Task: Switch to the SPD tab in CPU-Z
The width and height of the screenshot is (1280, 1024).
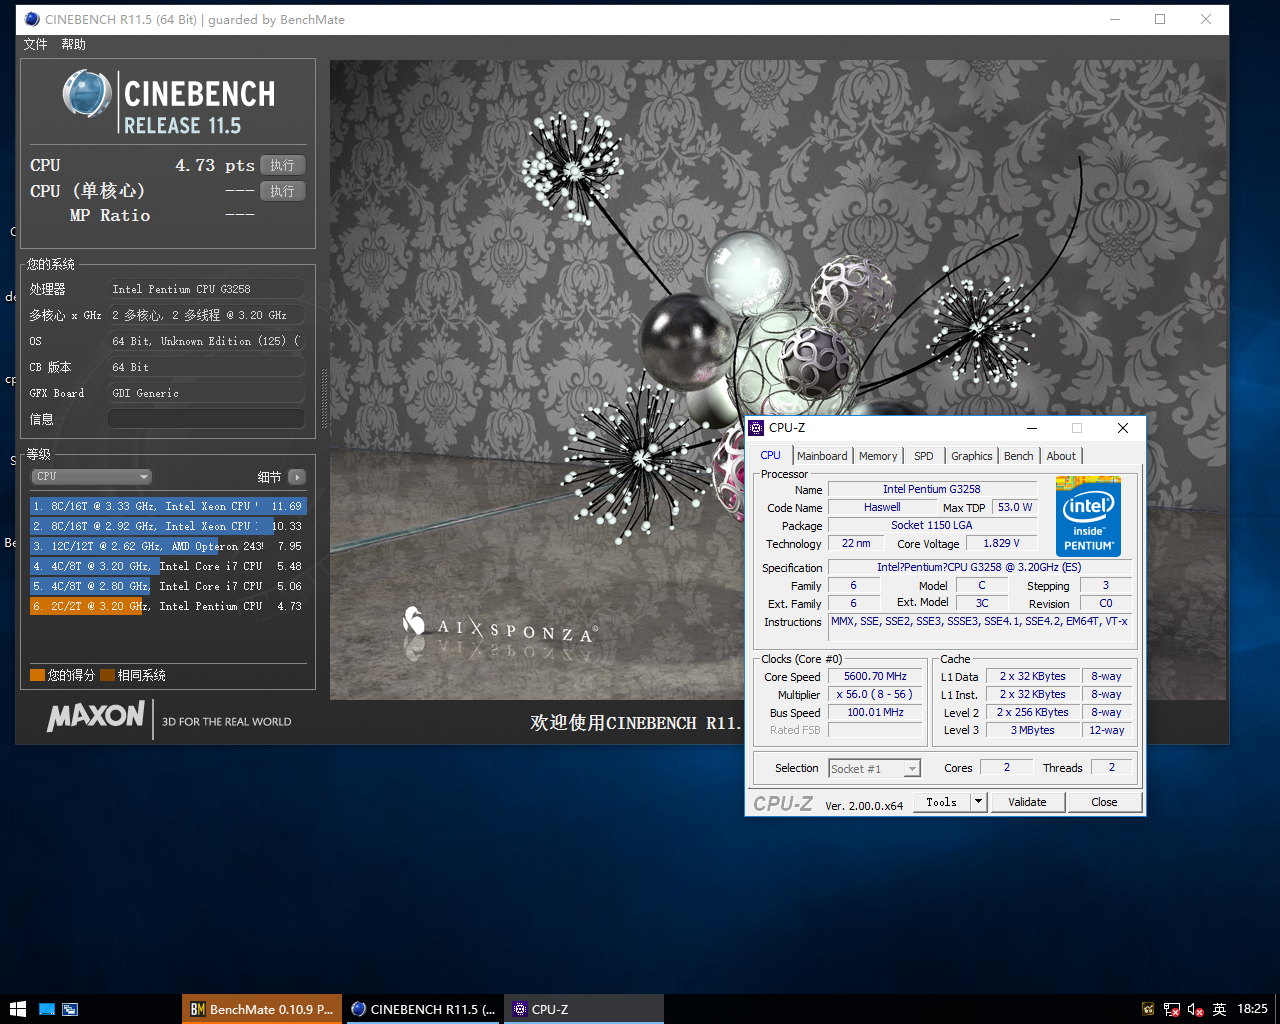Action: (x=924, y=456)
